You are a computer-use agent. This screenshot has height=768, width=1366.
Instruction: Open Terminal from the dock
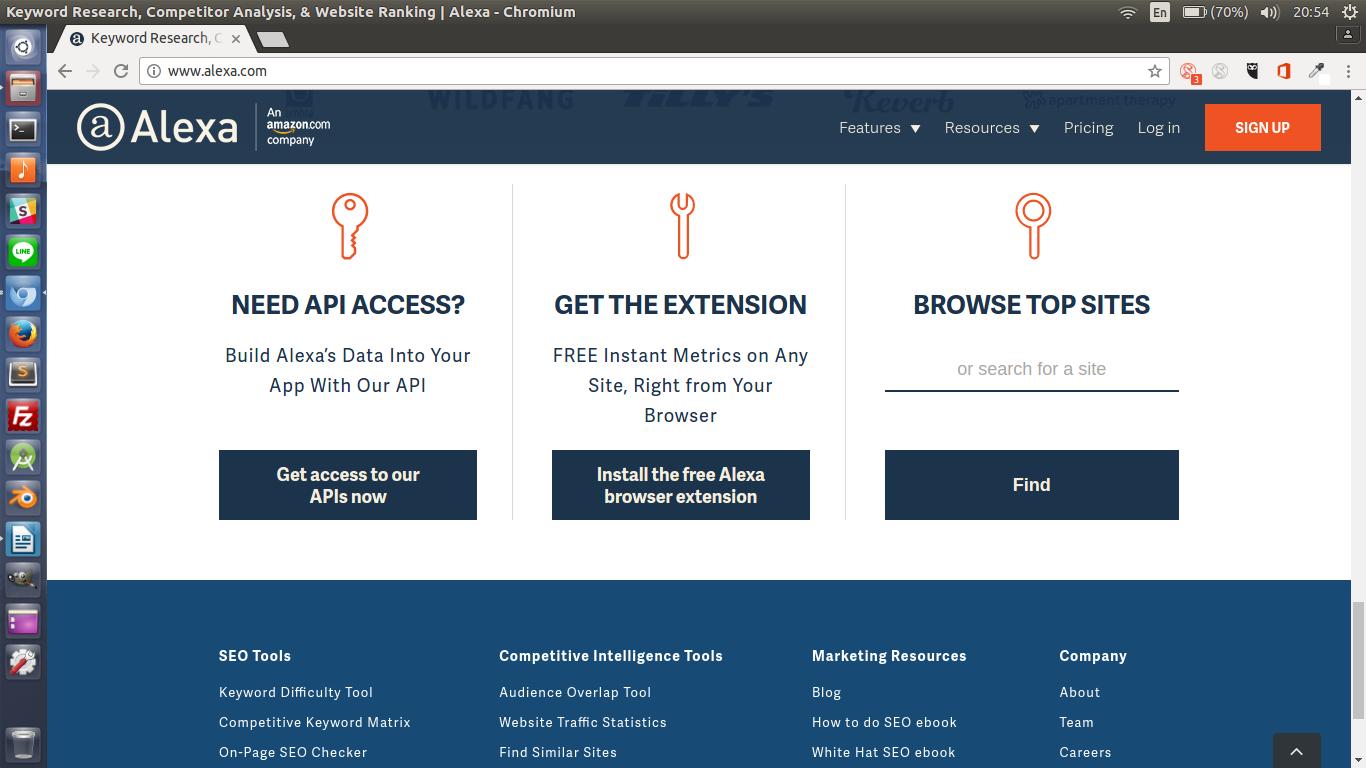point(23,129)
